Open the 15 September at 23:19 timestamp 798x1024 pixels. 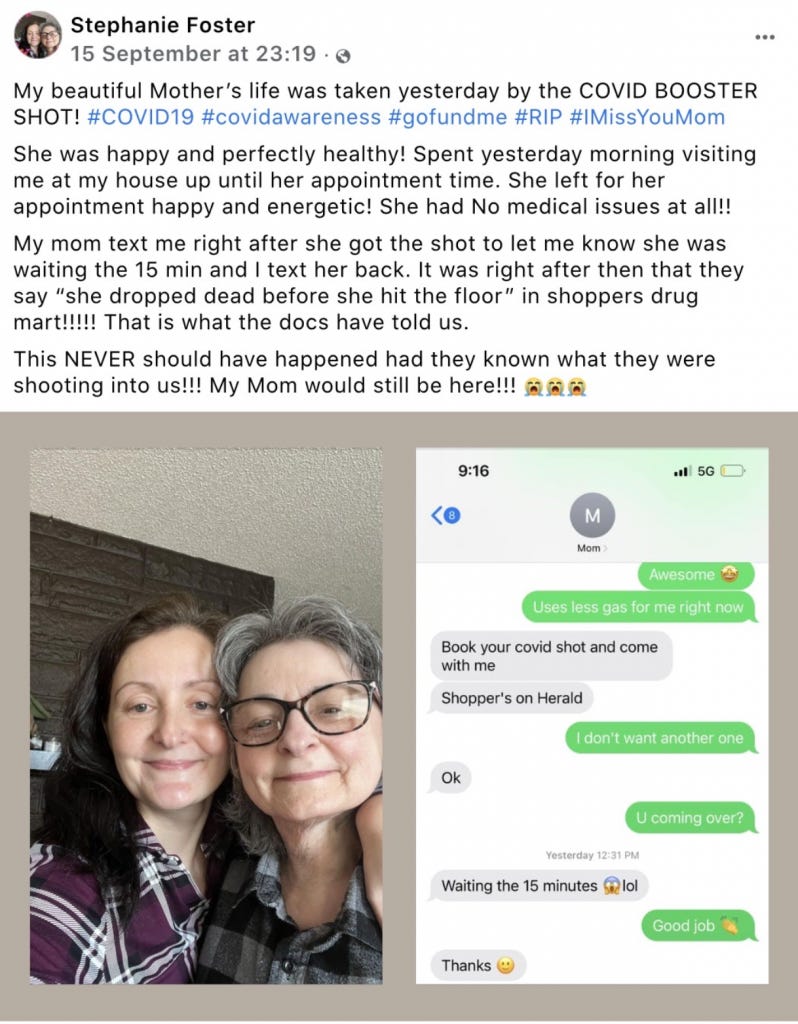click(x=193, y=54)
